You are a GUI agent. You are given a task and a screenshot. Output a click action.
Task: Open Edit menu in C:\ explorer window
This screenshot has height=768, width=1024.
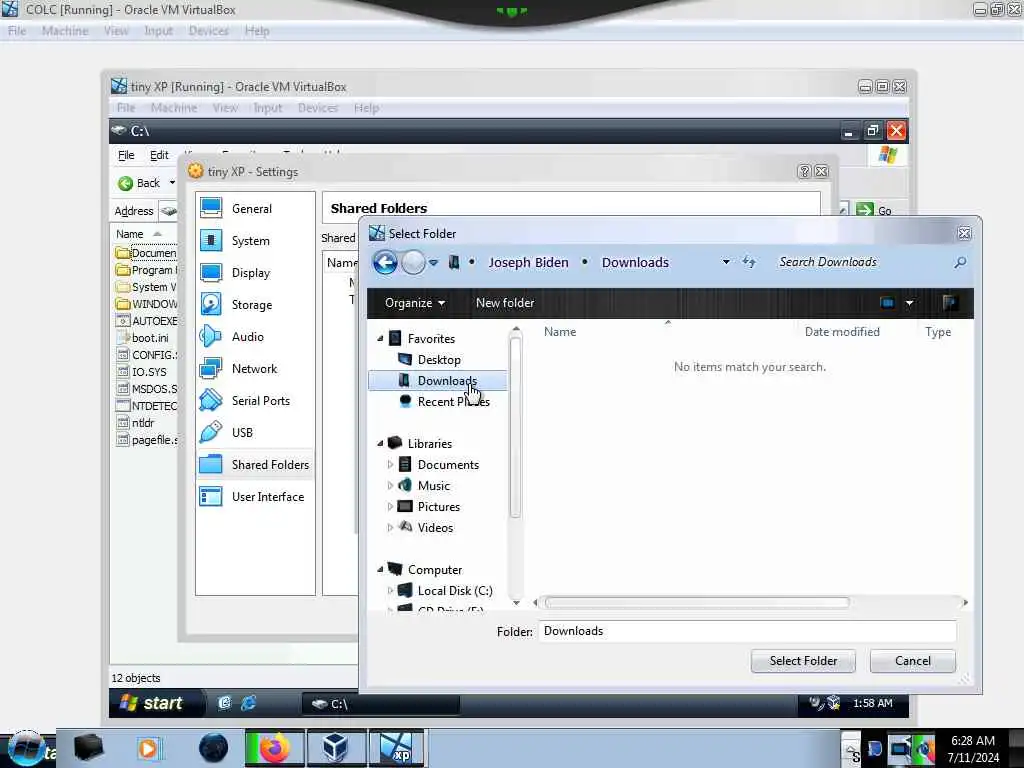point(159,155)
